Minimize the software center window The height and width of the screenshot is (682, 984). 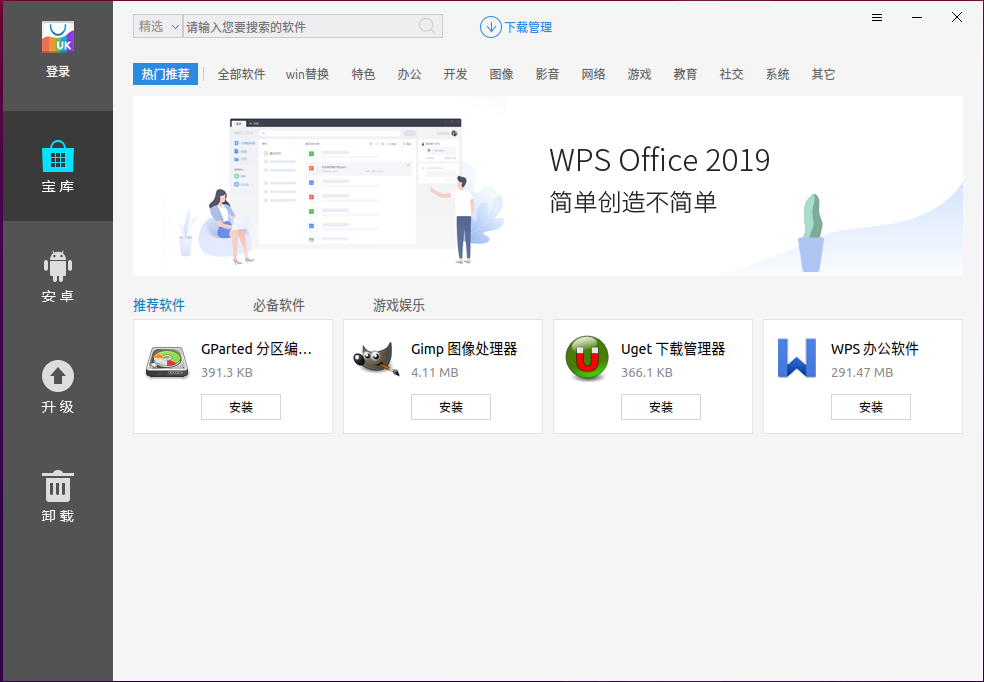tap(917, 18)
